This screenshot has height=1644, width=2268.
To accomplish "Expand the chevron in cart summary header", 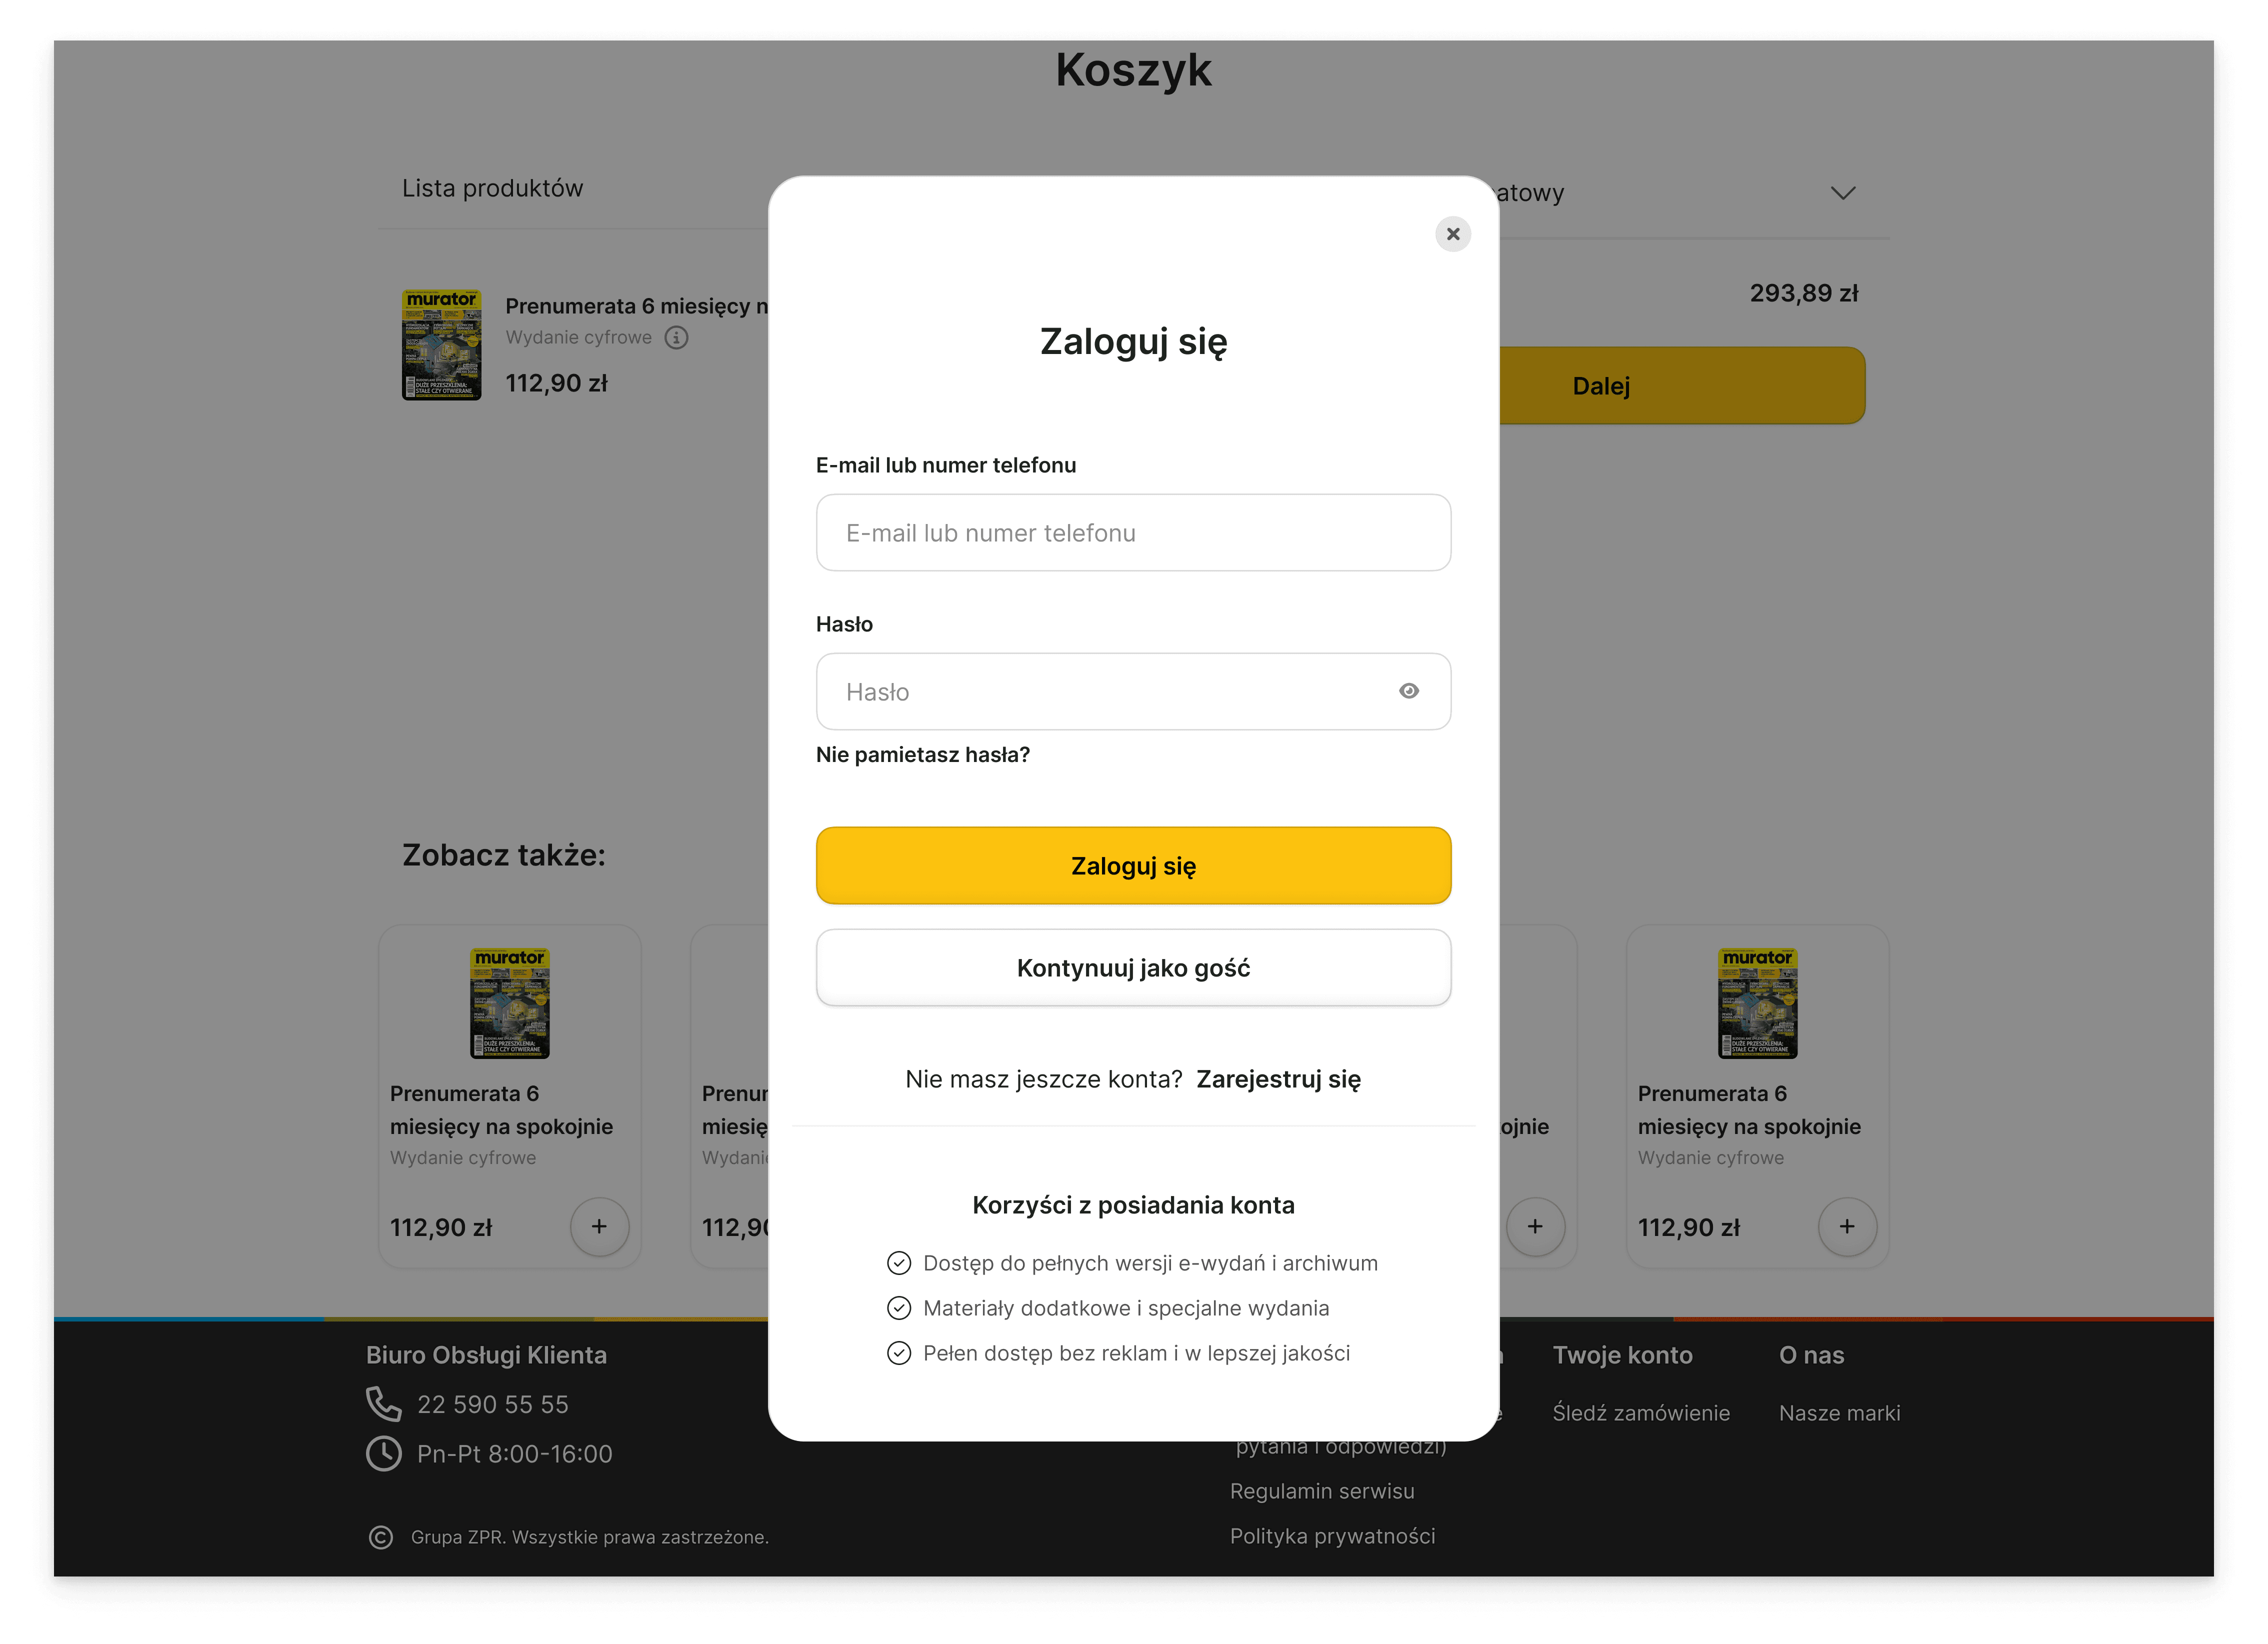I will pos(1843,193).
